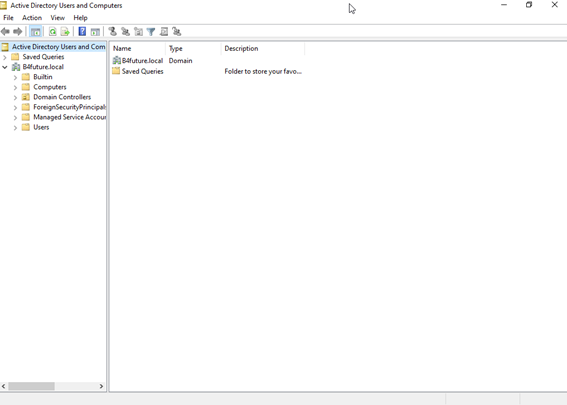Click the Forward arrow toolbar icon
The image size is (567, 405).
tap(17, 32)
